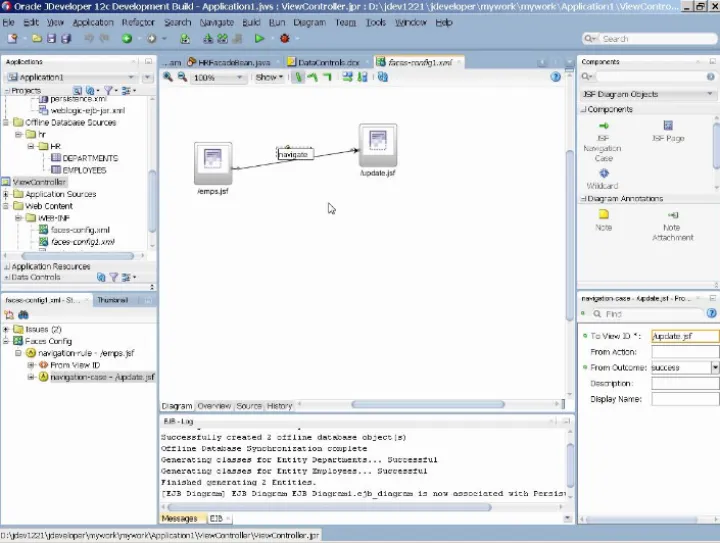Viewport: 720px width, 543px height.
Task: Select the Note annotation icon
Action: 603,215
